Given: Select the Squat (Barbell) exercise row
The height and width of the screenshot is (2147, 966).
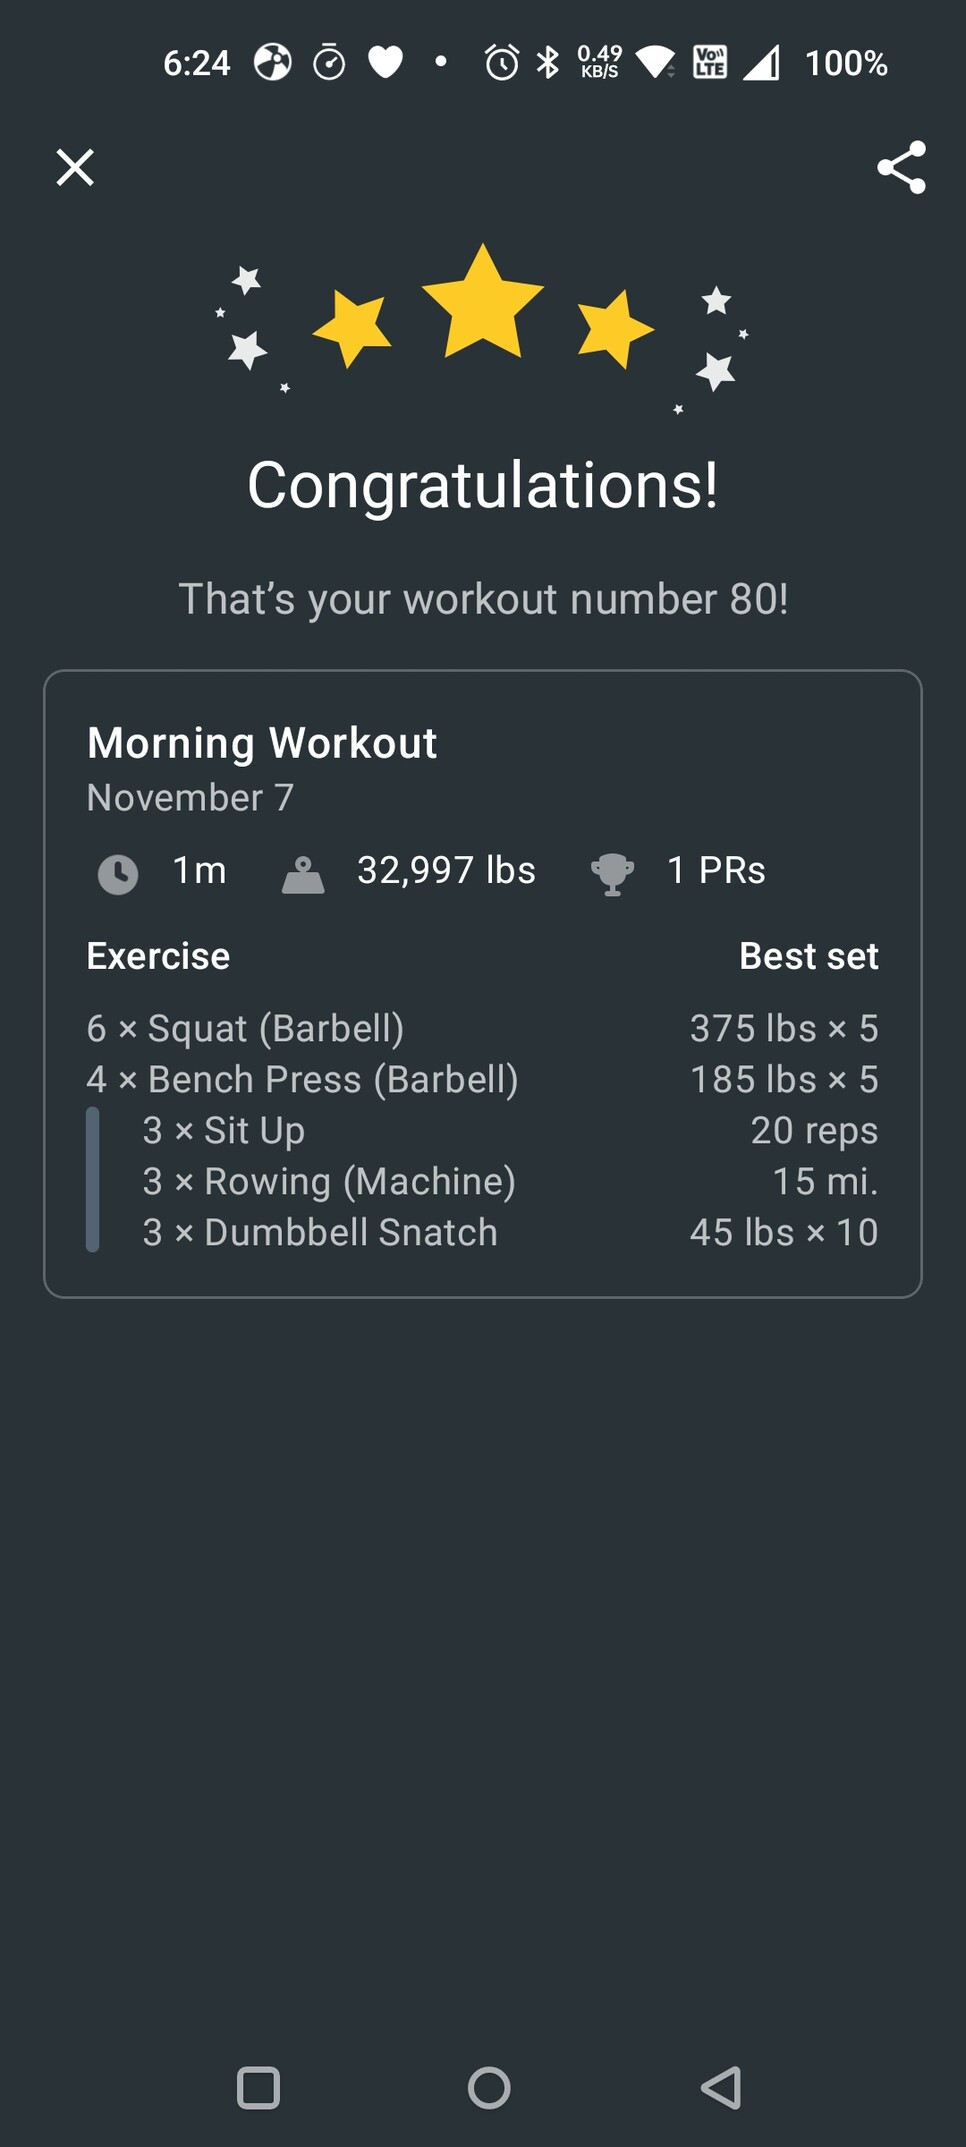Looking at the screenshot, I should point(245,1028).
